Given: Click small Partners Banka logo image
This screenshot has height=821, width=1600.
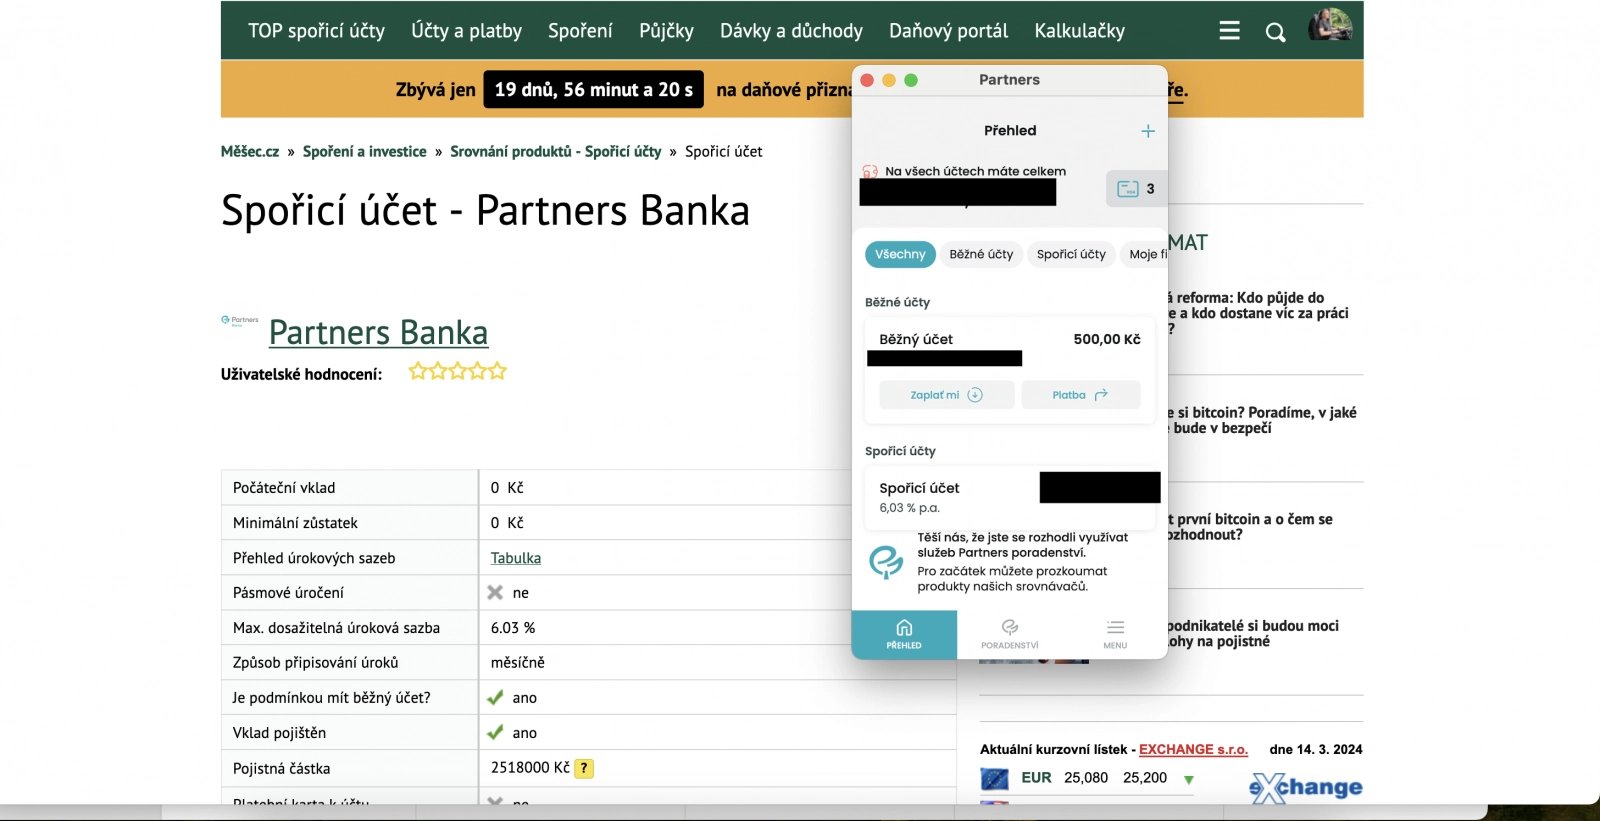Looking at the screenshot, I should (x=240, y=321).
